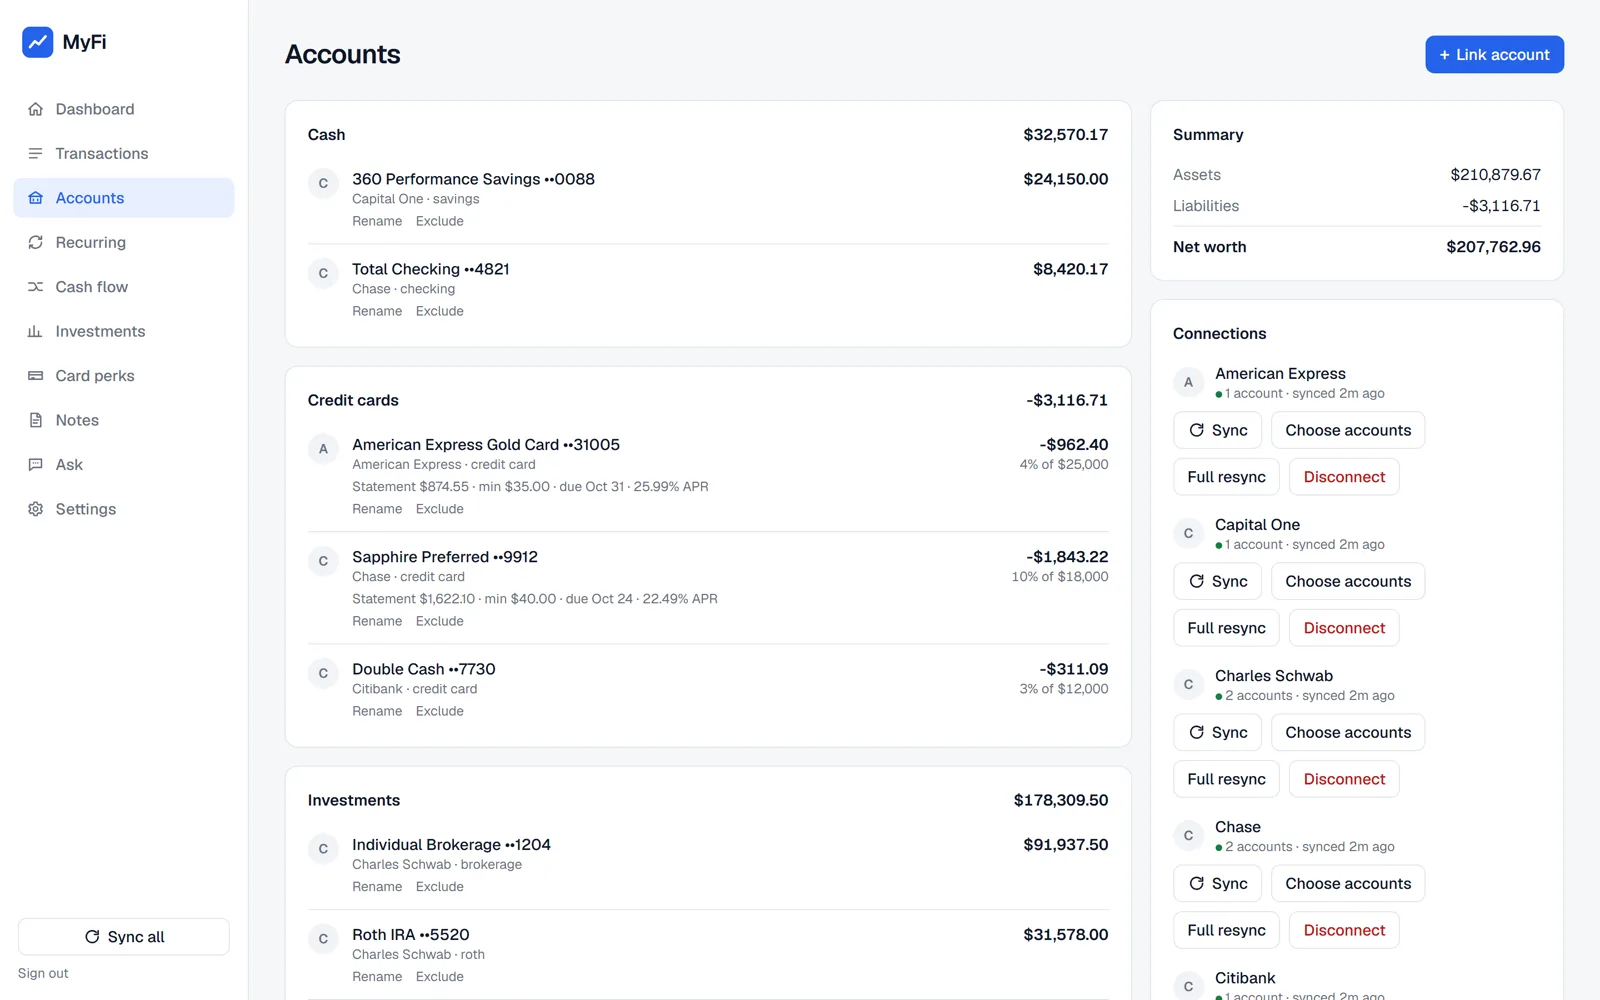
Task: Exclude the Total Checking account
Action: (x=440, y=311)
